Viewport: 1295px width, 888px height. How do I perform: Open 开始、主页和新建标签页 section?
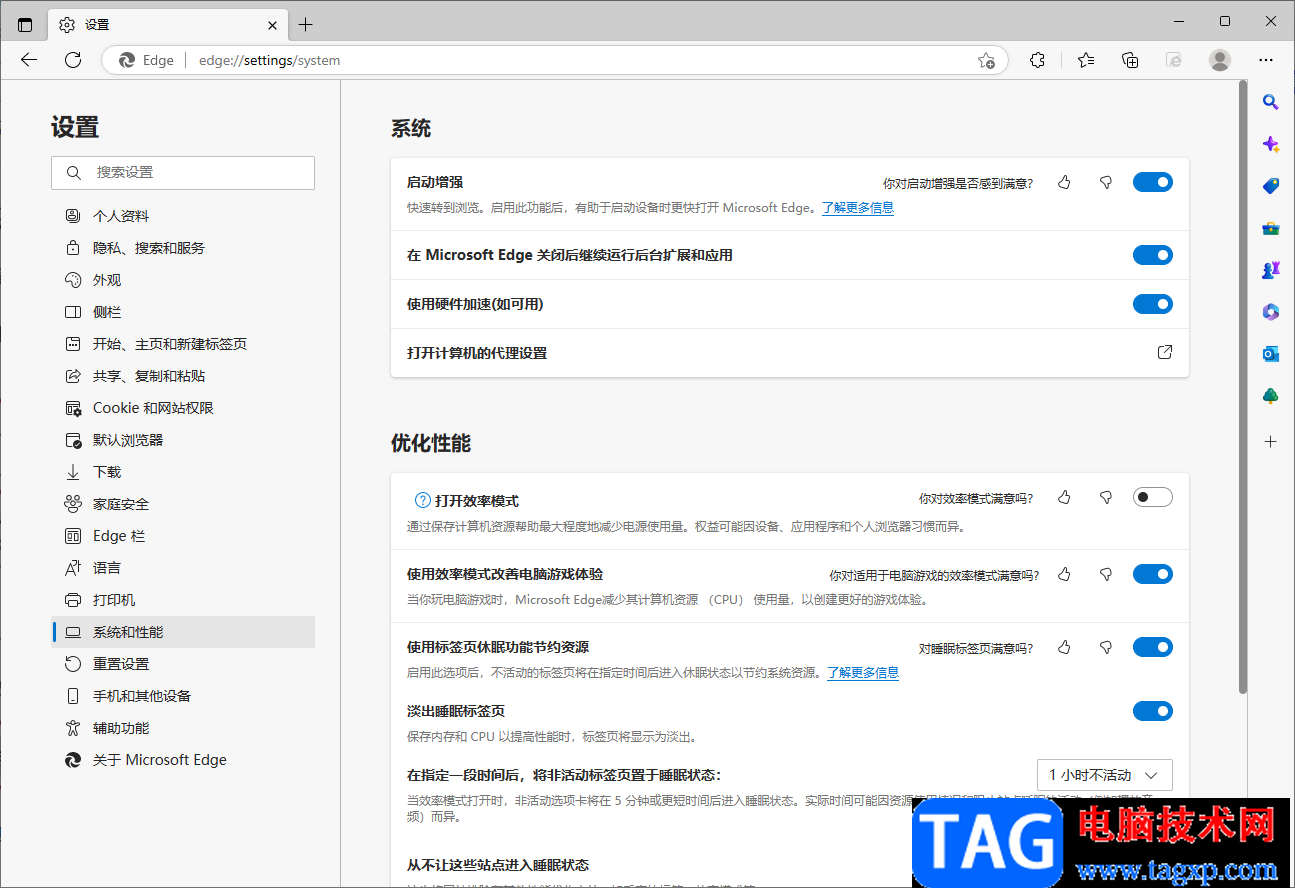(x=183, y=344)
